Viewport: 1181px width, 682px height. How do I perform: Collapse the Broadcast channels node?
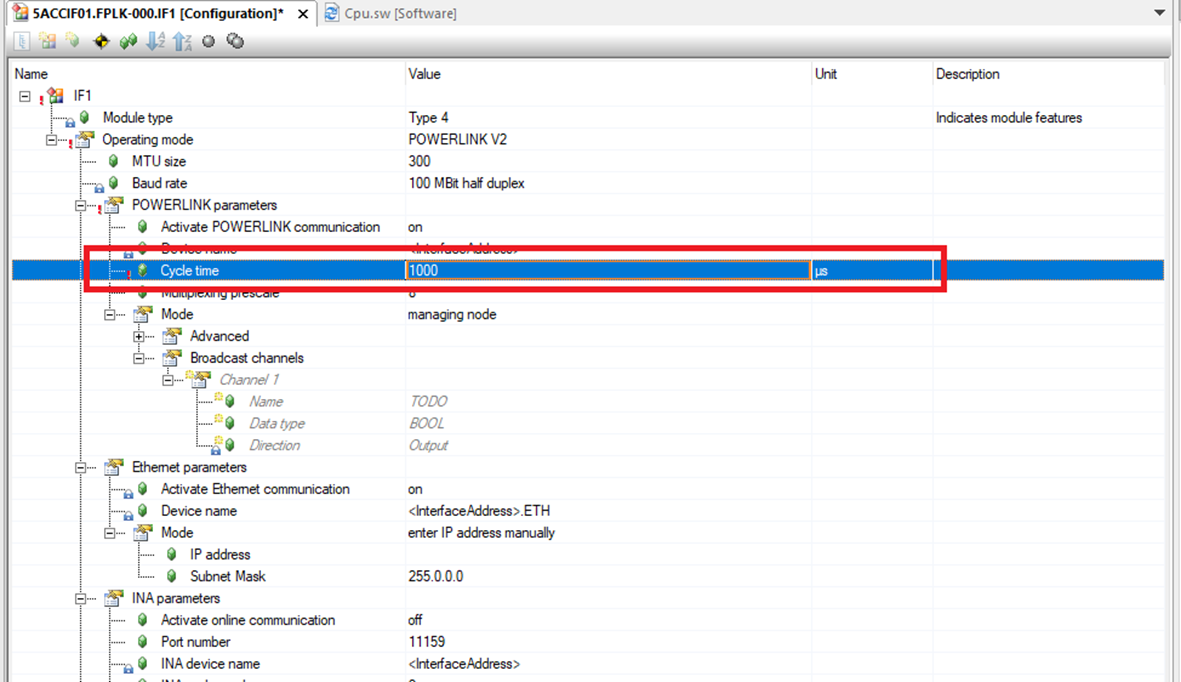[140, 358]
